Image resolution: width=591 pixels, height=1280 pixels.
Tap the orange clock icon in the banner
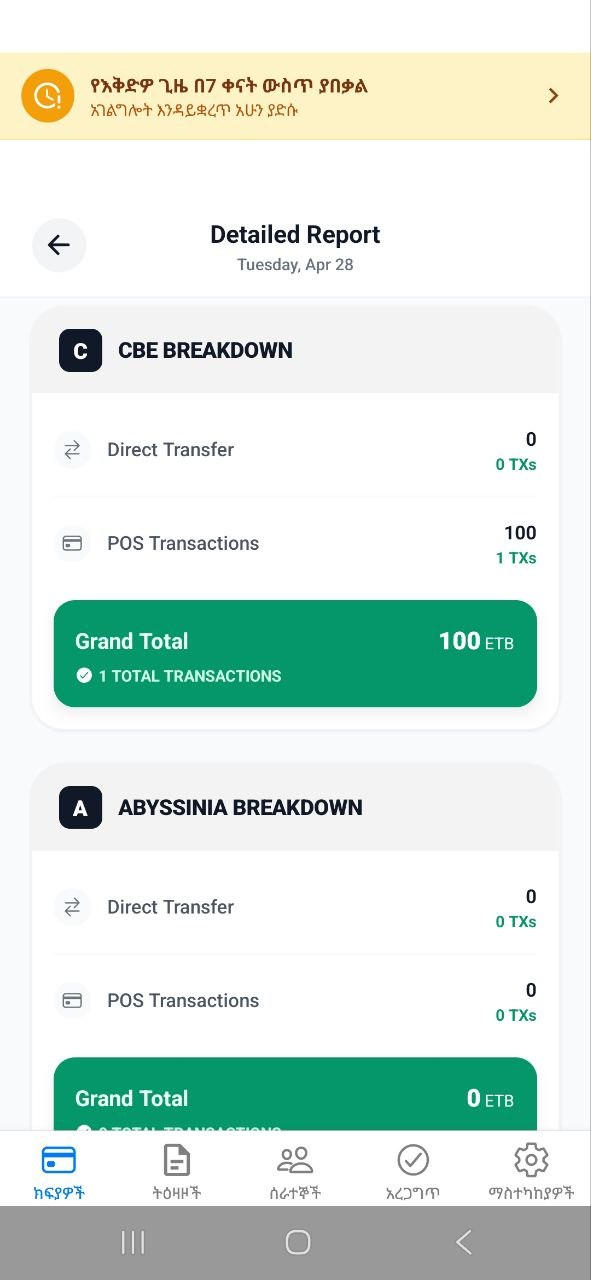tap(46, 95)
